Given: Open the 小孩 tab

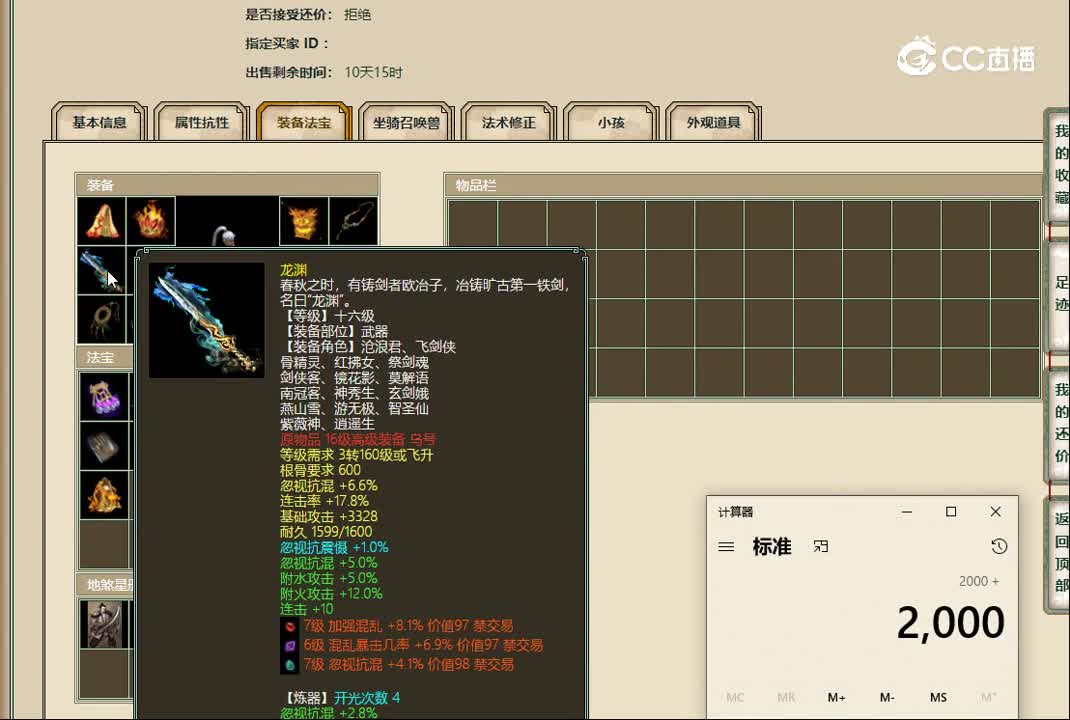Looking at the screenshot, I should (611, 122).
